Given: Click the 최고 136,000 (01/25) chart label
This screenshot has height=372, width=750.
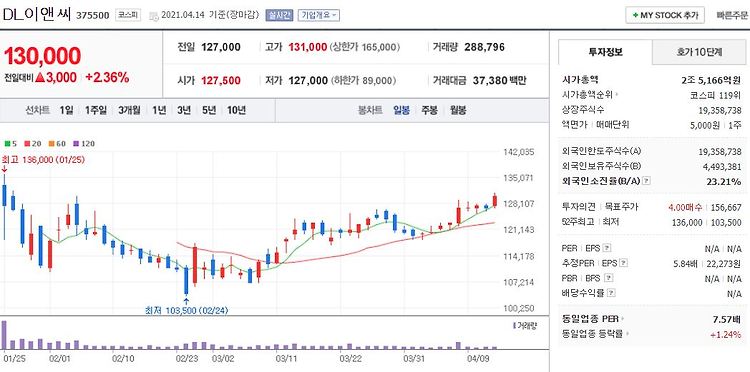Looking at the screenshot, I should [43, 160].
